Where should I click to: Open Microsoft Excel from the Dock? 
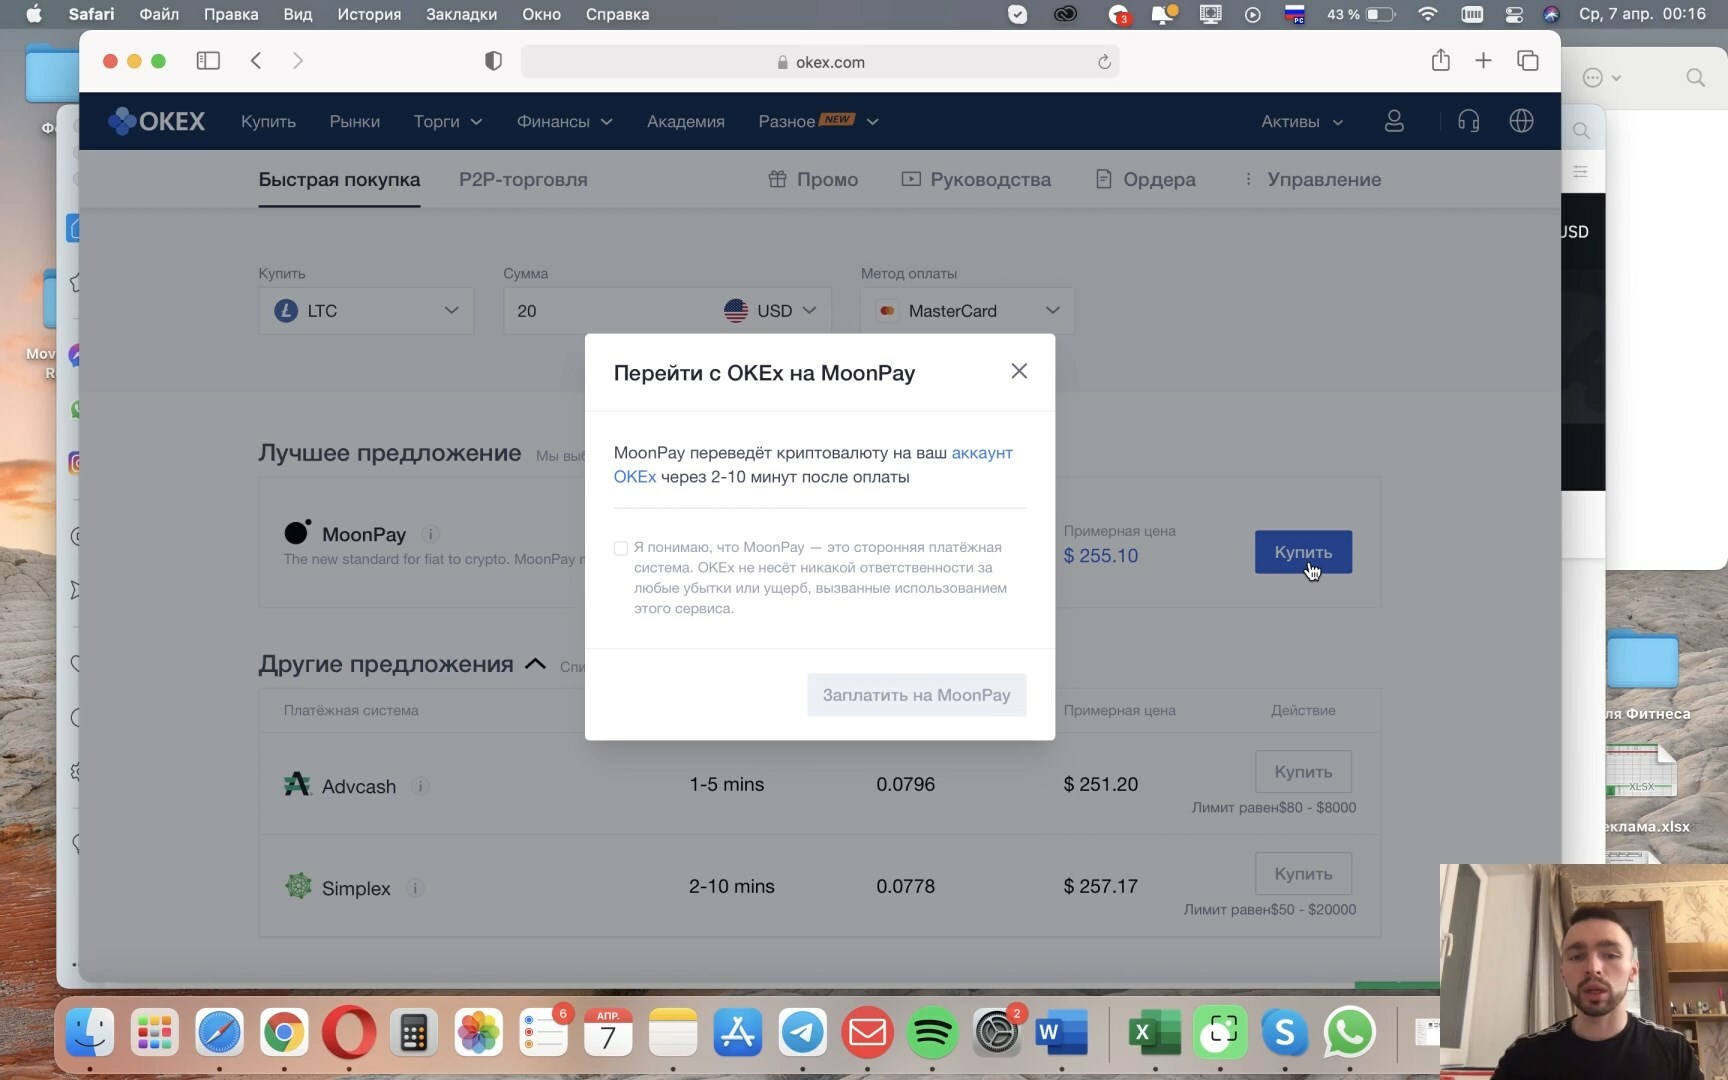[1154, 1033]
